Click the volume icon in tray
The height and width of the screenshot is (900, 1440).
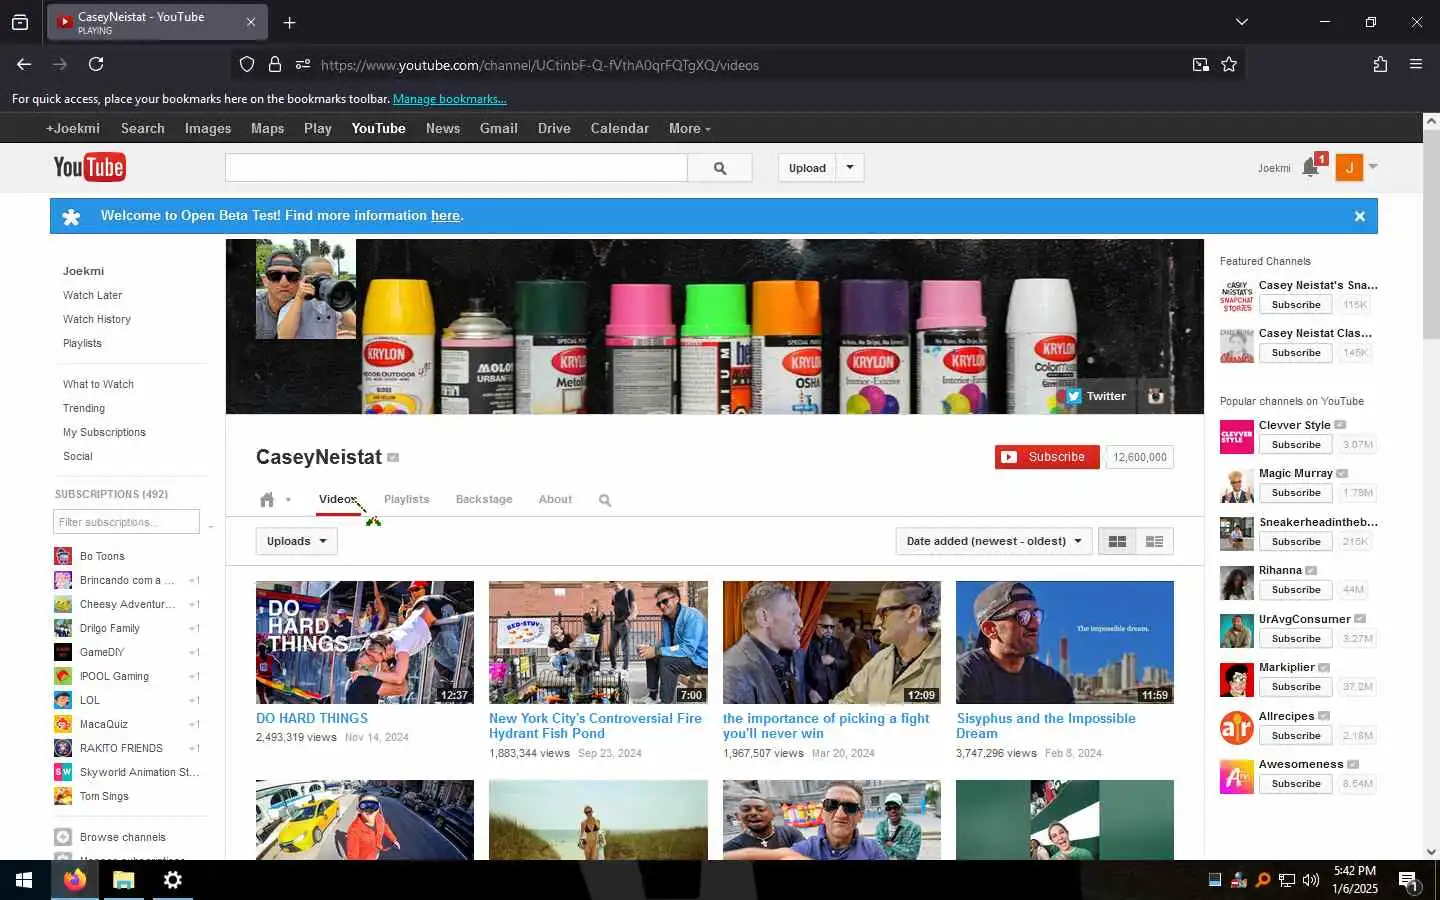pyautogui.click(x=1311, y=880)
